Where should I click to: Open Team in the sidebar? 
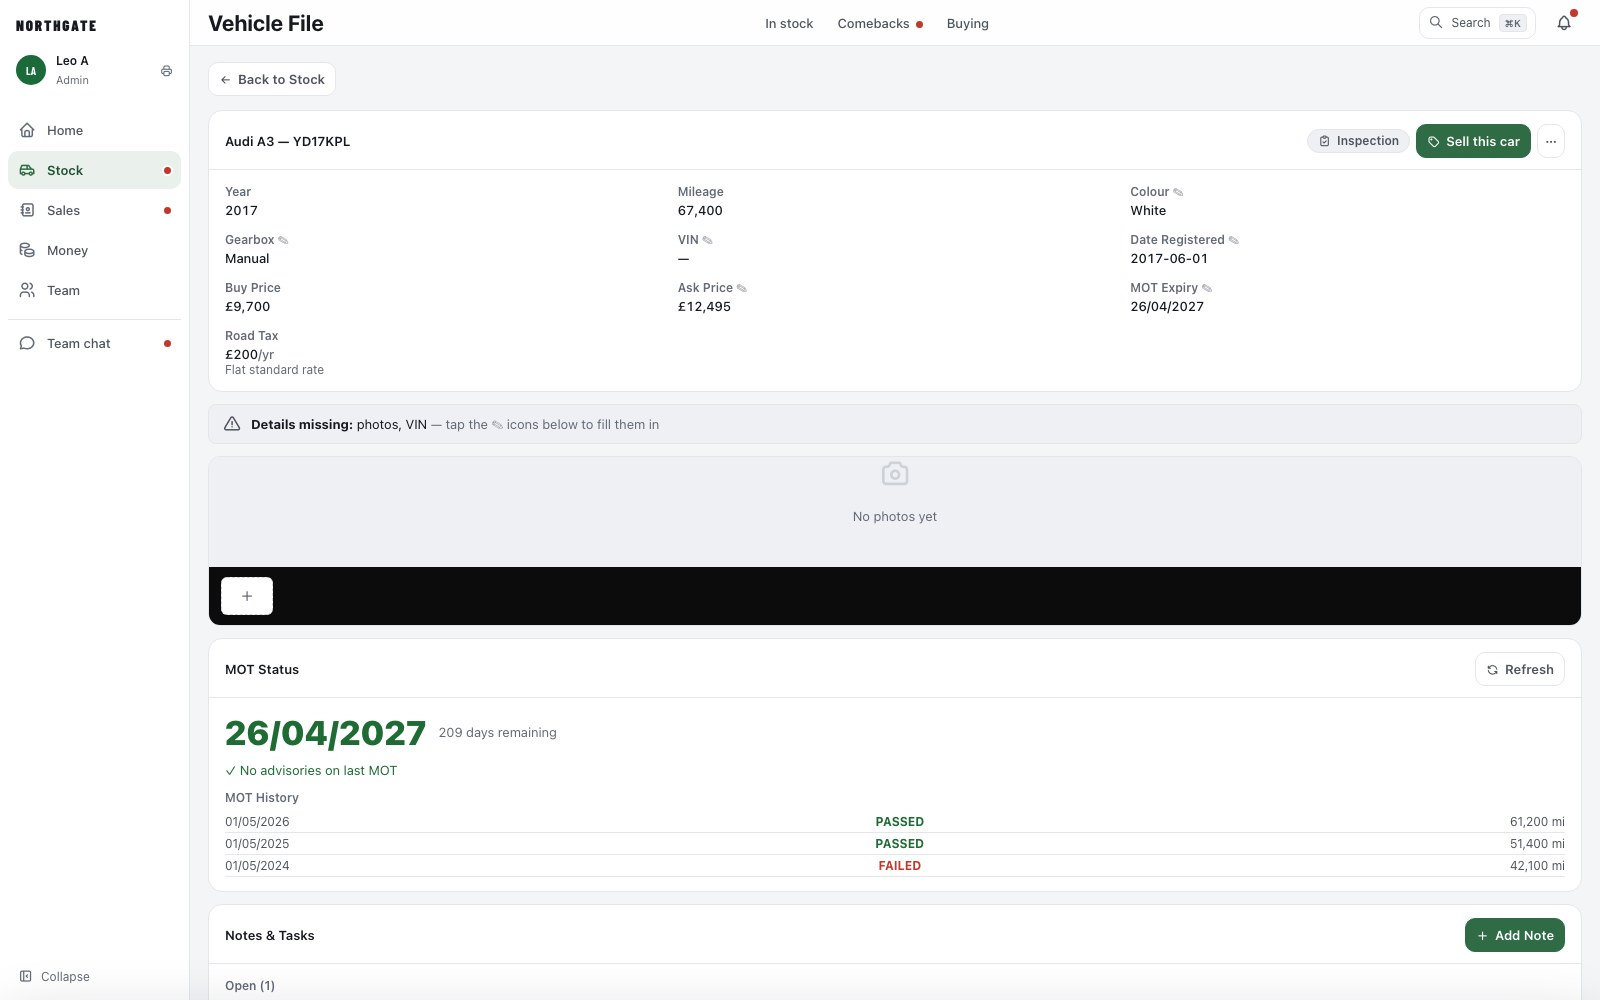[94, 290]
